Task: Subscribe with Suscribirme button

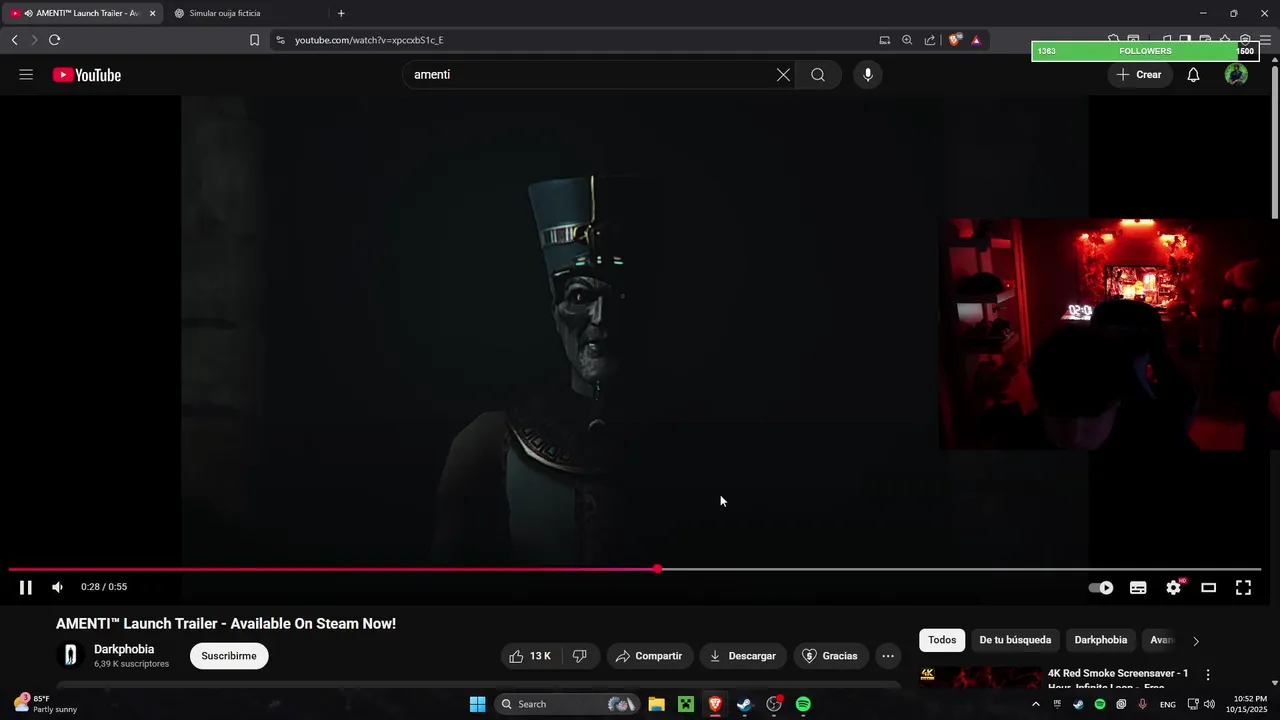Action: pyautogui.click(x=229, y=656)
